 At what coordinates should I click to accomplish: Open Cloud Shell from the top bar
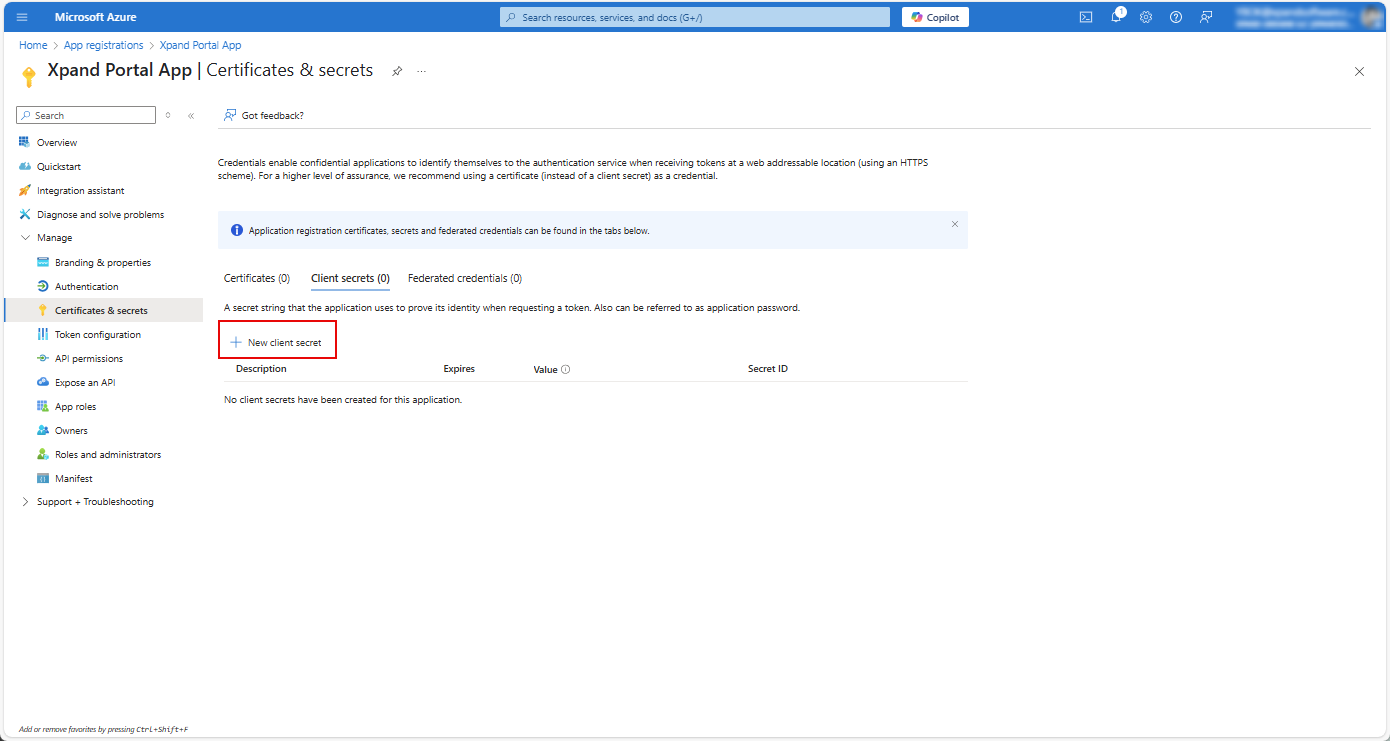[1086, 17]
